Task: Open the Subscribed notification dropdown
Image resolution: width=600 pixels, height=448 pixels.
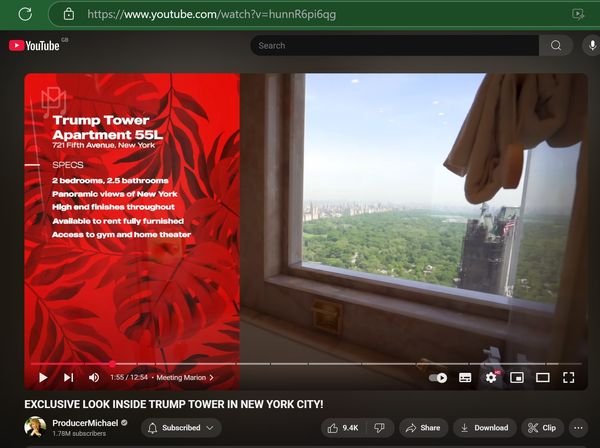Action: 181,428
